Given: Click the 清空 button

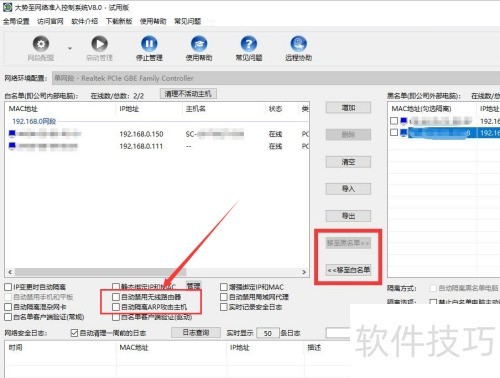Looking at the screenshot, I should point(348,162).
